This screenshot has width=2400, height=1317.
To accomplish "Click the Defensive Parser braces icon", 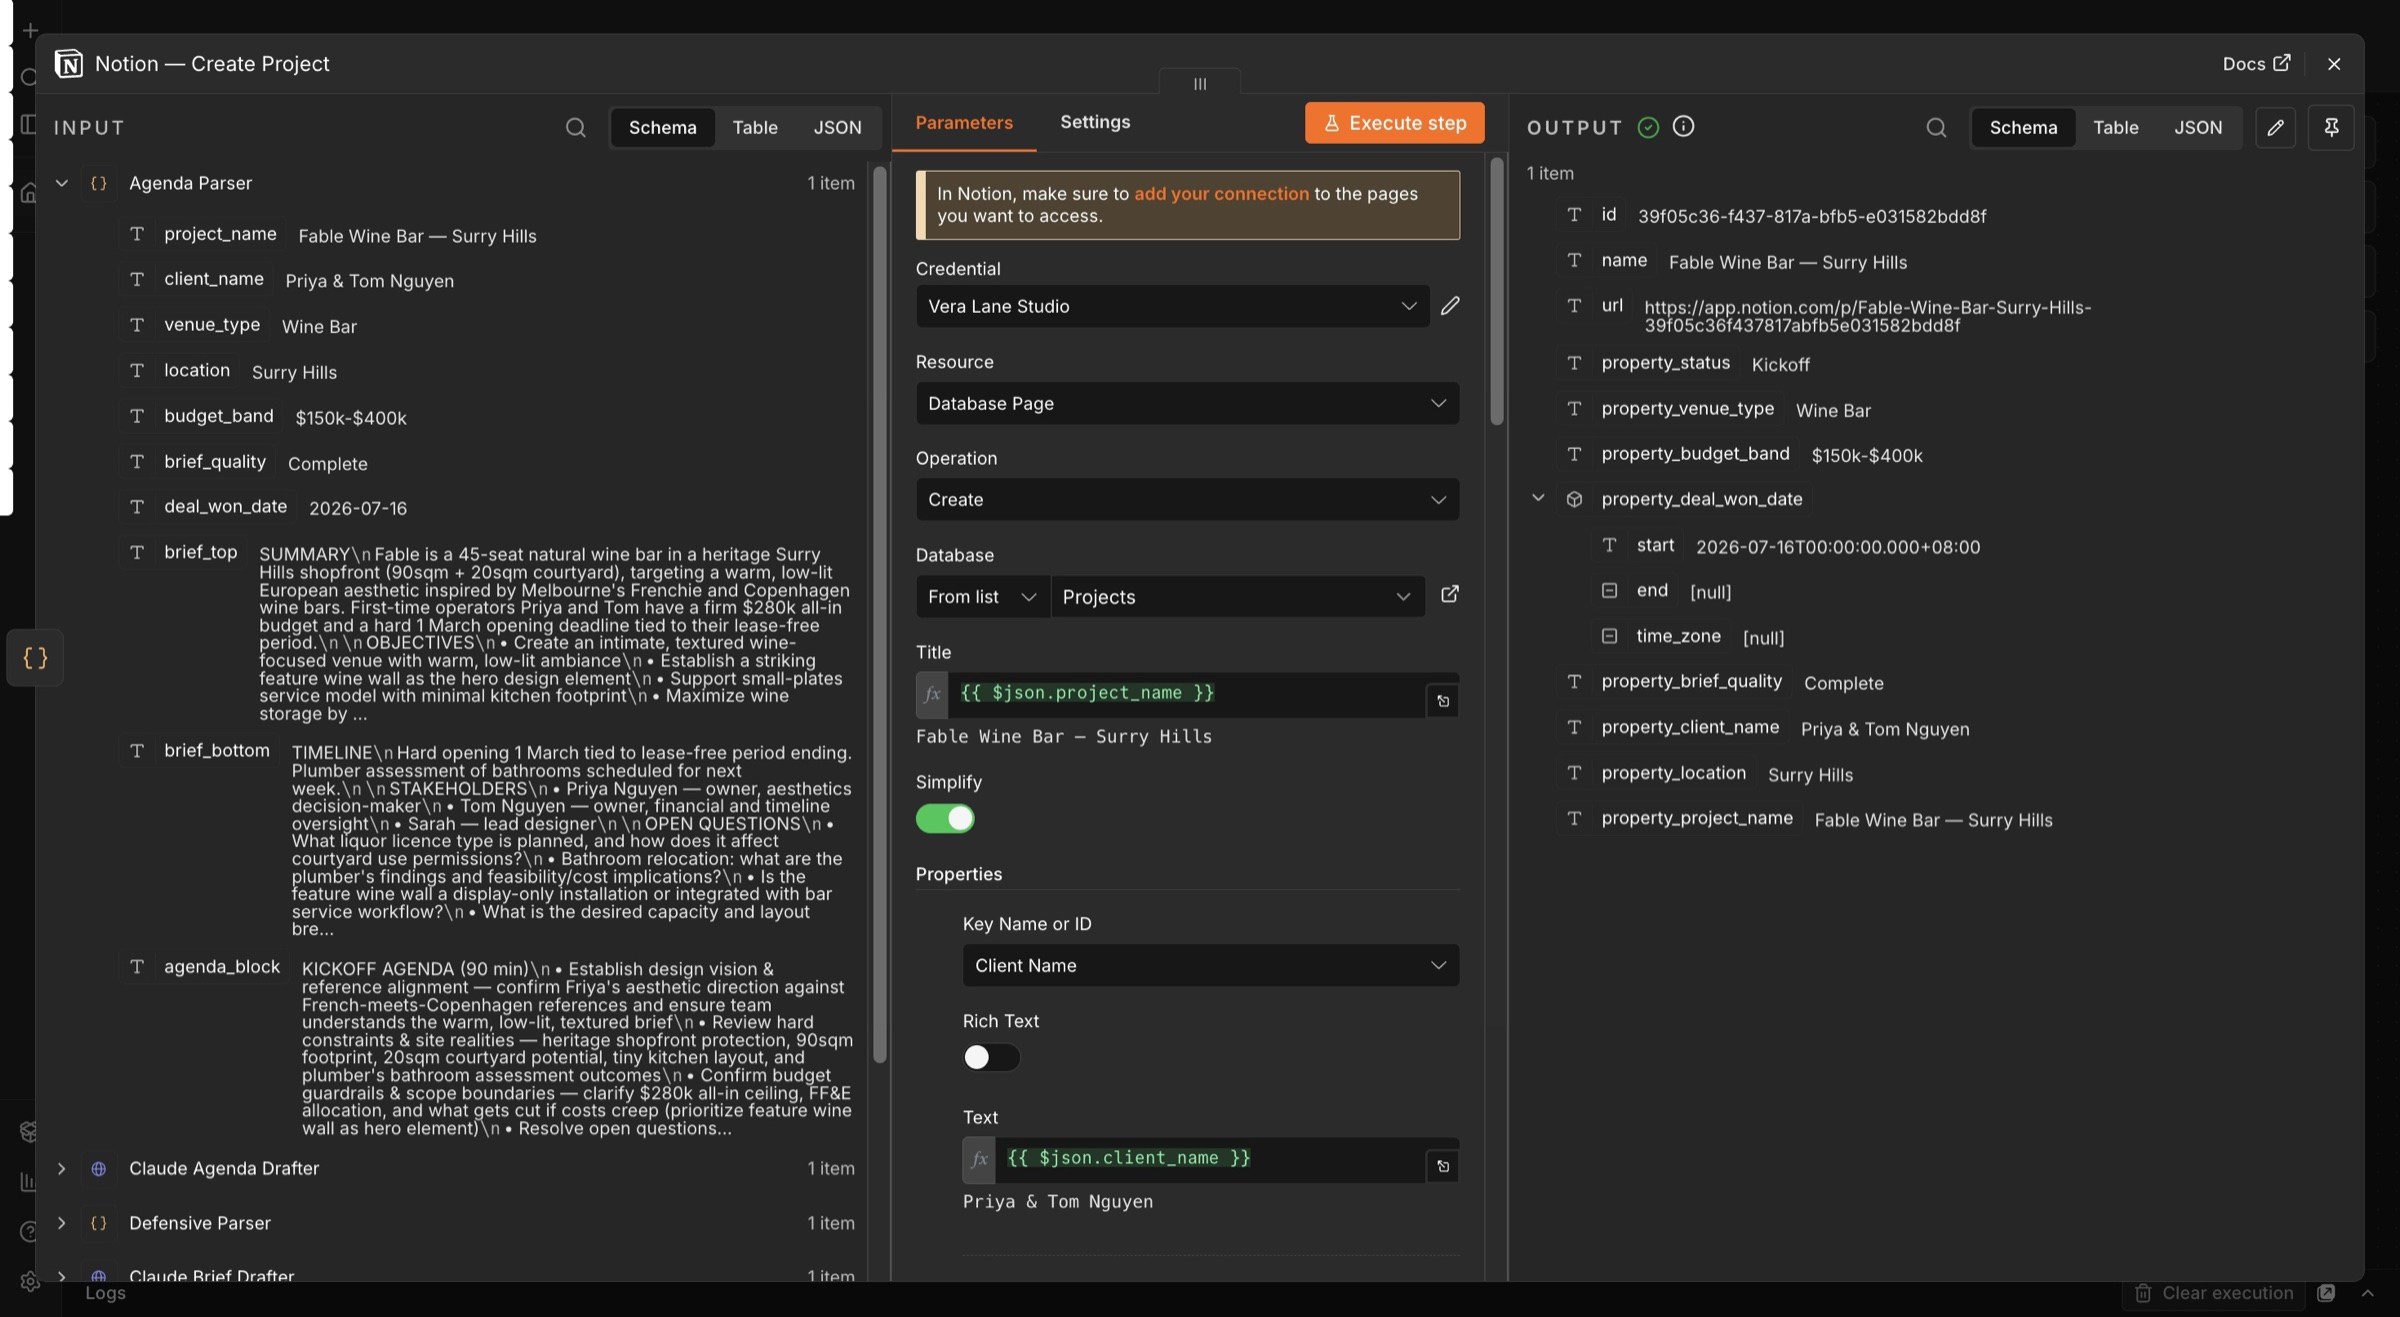I will click(x=98, y=1223).
